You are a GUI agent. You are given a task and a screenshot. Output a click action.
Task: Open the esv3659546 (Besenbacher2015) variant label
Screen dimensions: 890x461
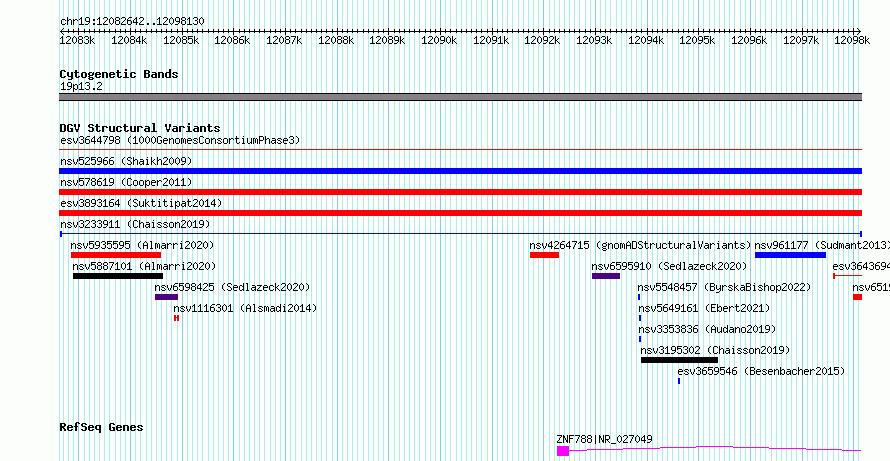pyautogui.click(x=761, y=371)
